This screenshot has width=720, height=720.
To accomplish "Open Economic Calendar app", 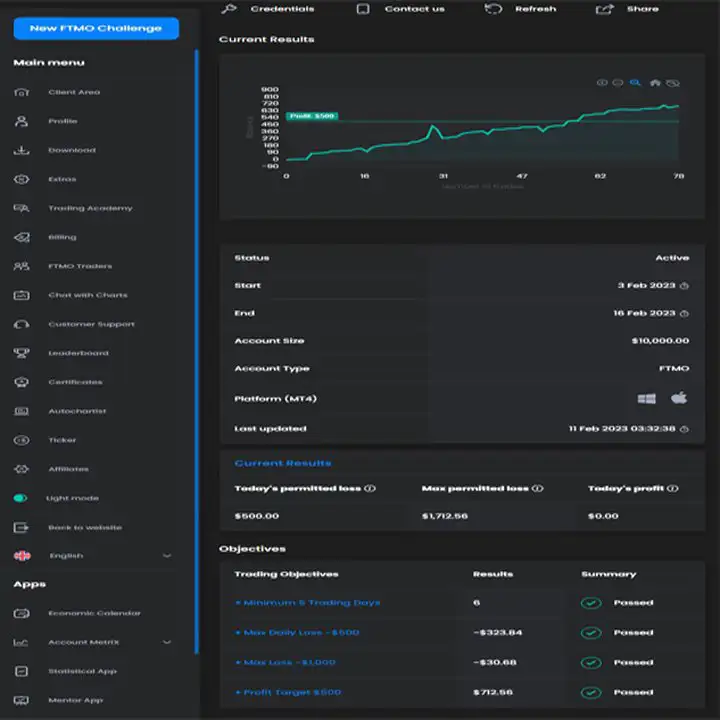I will point(94,613).
